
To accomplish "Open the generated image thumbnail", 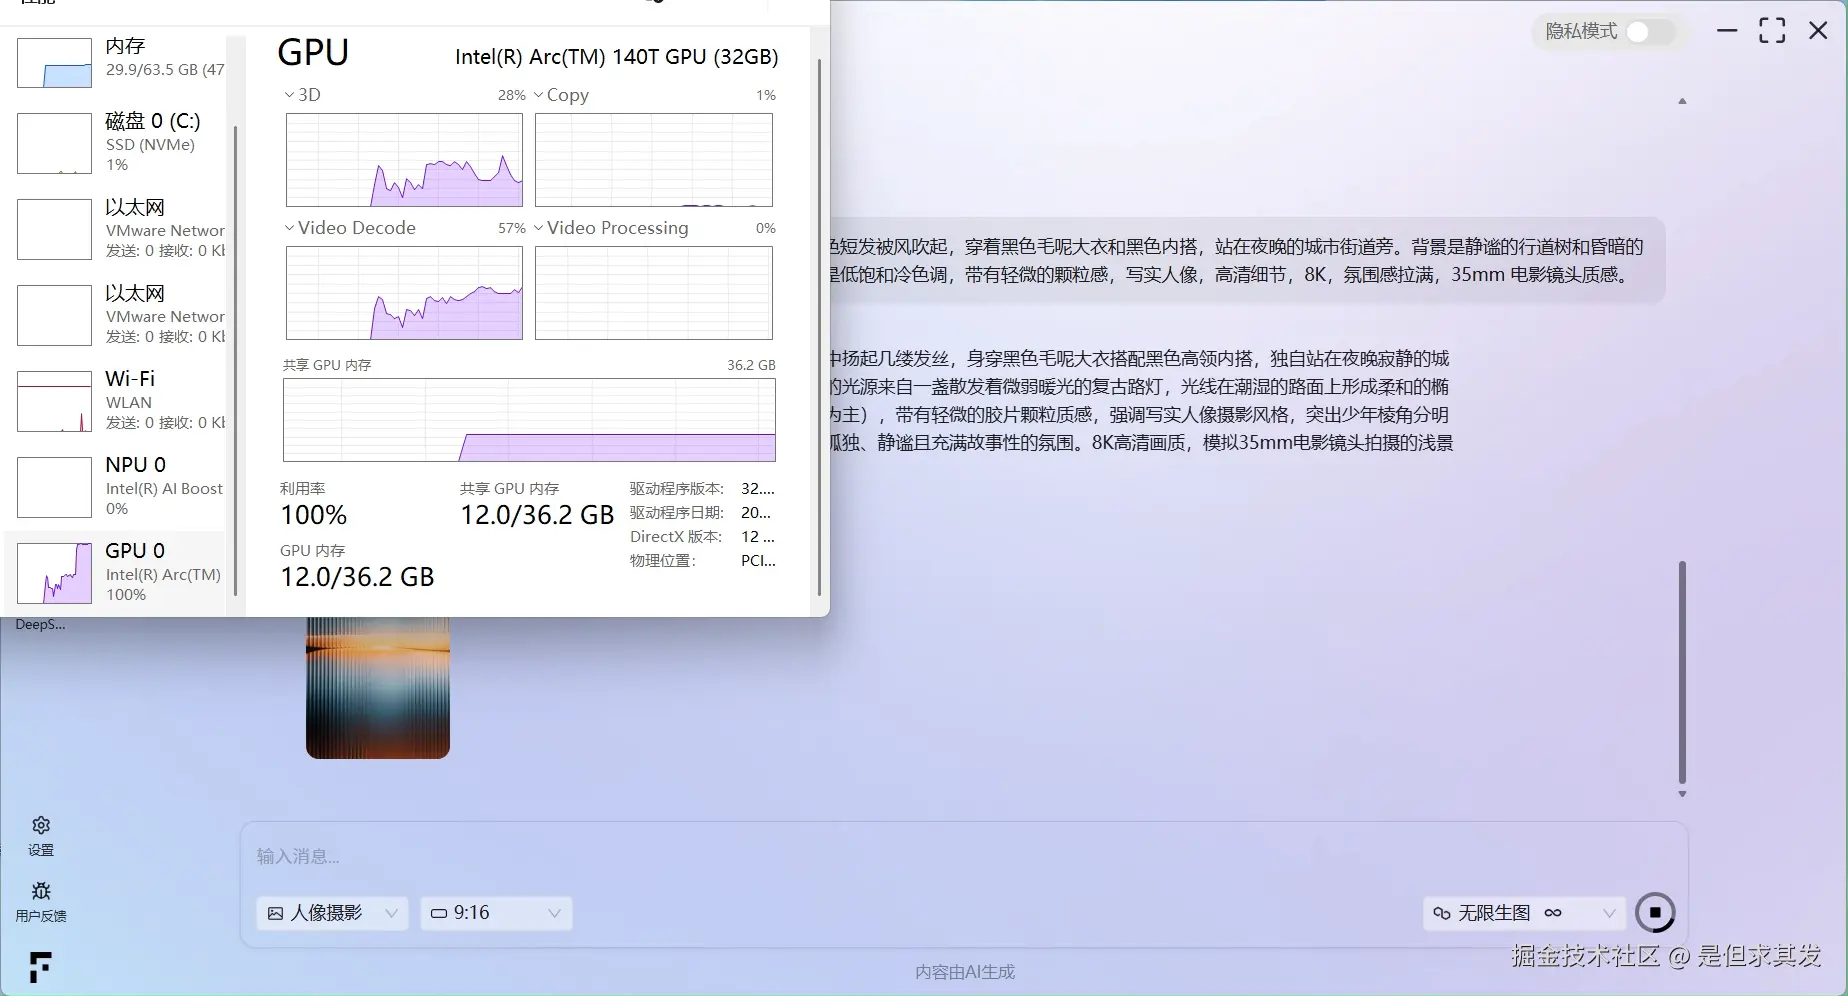I will pos(377,687).
